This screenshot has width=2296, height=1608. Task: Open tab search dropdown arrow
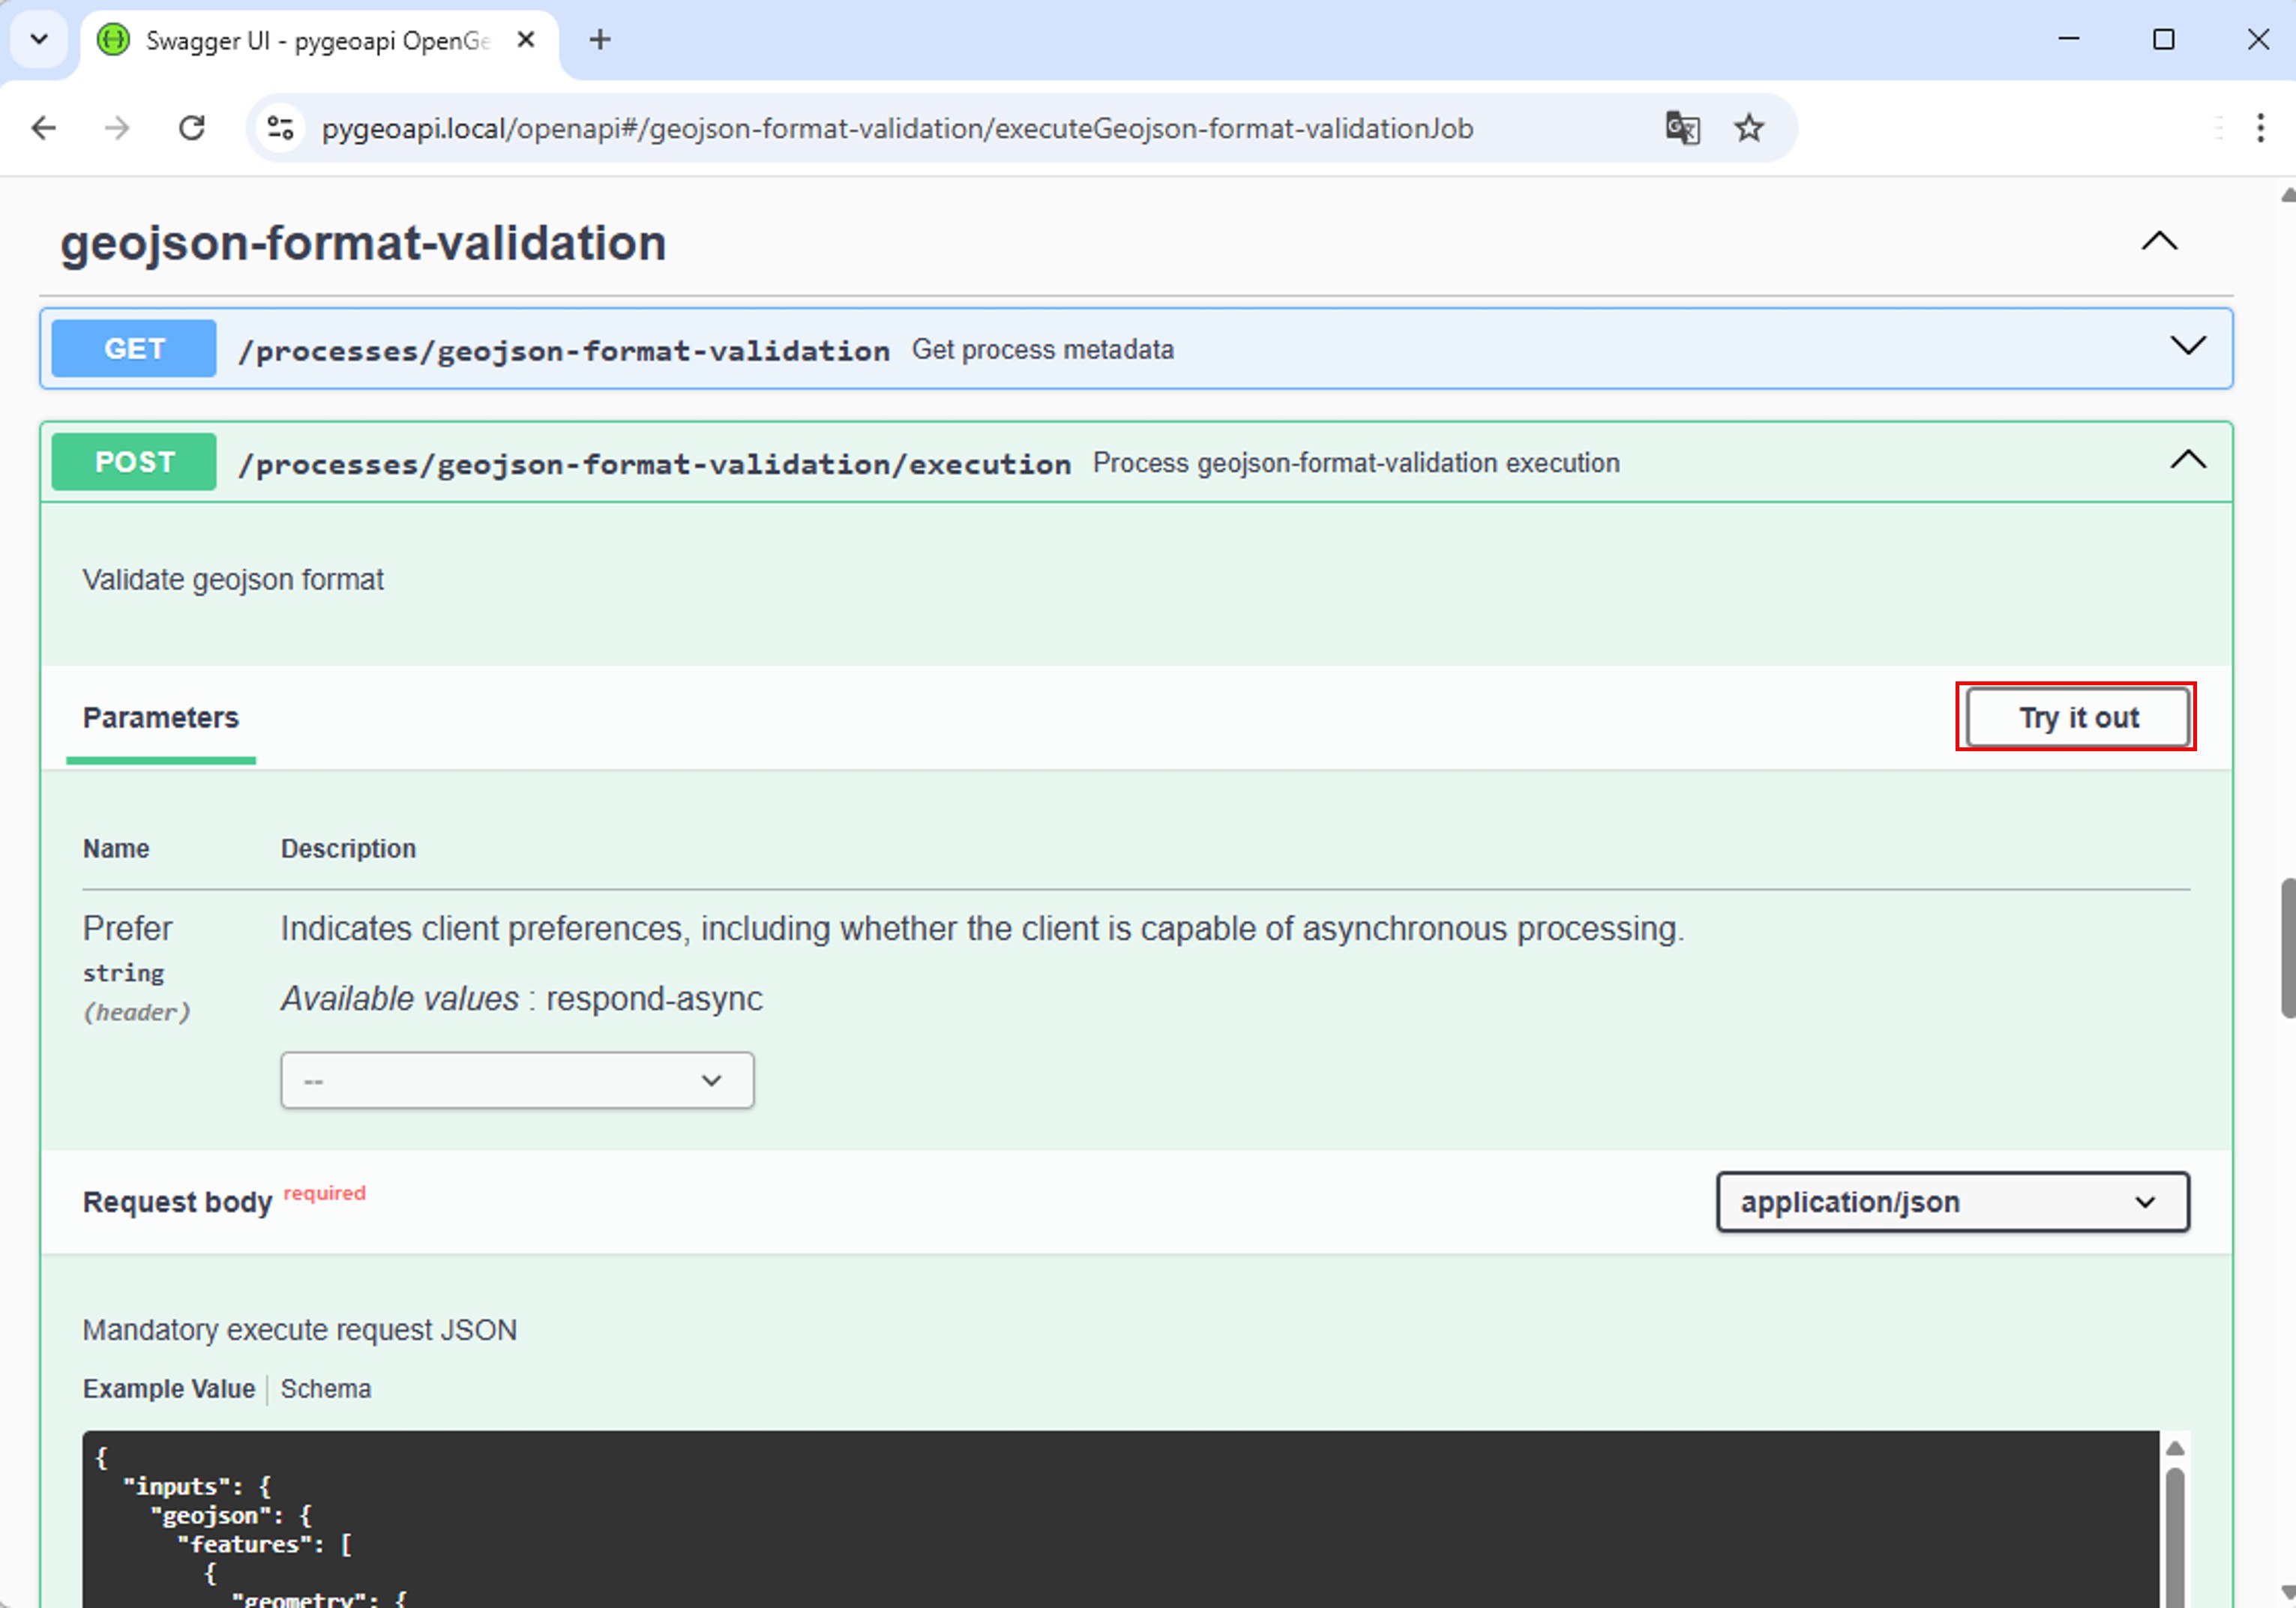(x=39, y=40)
